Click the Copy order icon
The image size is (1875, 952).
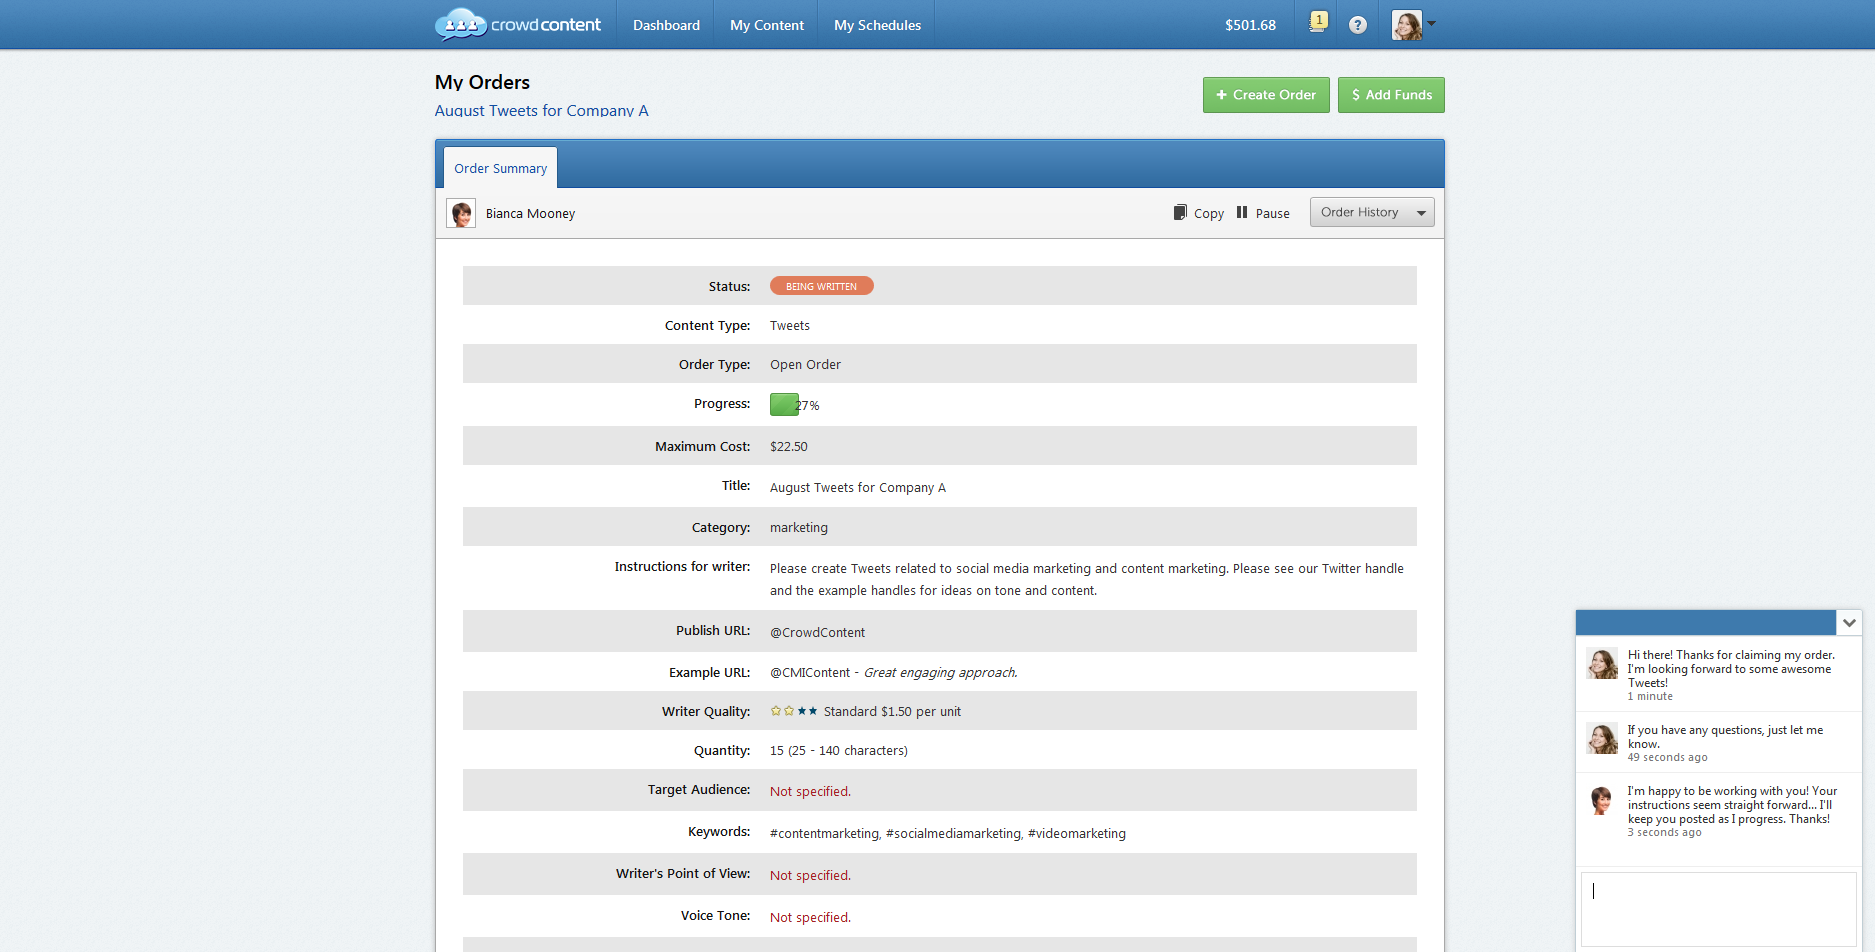pyautogui.click(x=1180, y=213)
